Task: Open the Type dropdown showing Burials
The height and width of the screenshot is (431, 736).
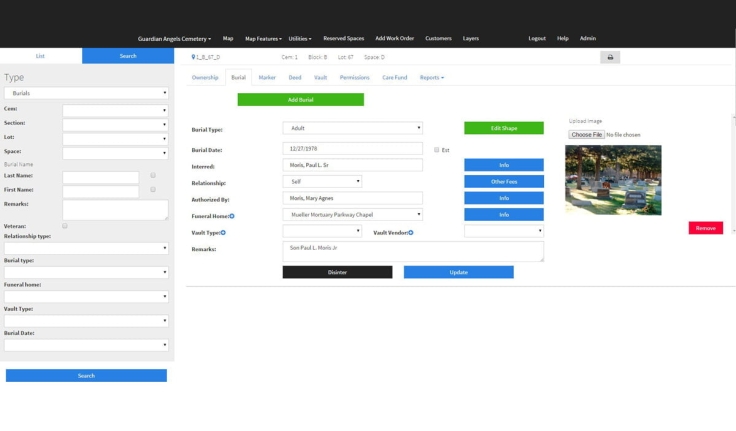Action: (x=86, y=93)
